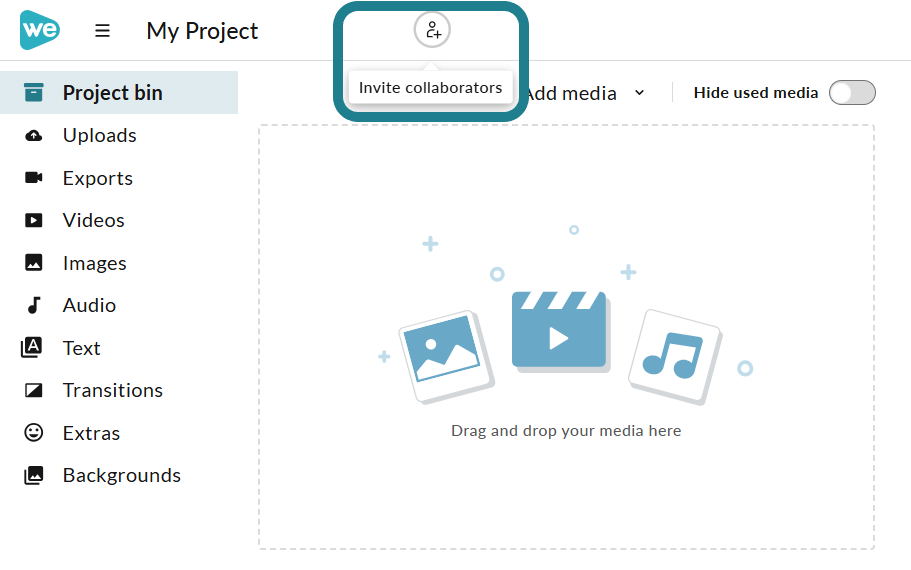The width and height of the screenshot is (911, 570).
Task: Click the Invite collaborators tooltip
Action: point(431,87)
